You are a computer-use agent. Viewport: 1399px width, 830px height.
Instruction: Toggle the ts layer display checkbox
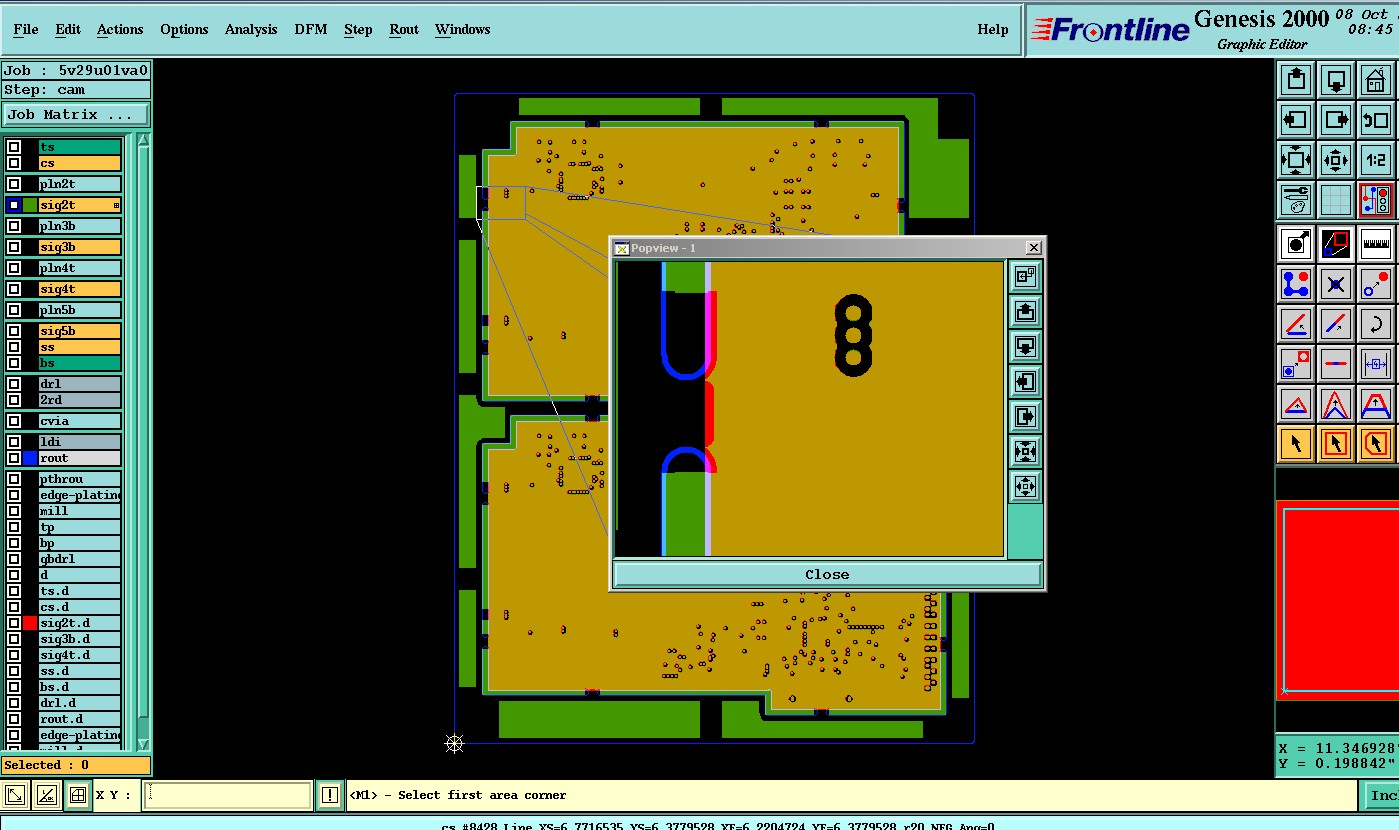coord(14,147)
